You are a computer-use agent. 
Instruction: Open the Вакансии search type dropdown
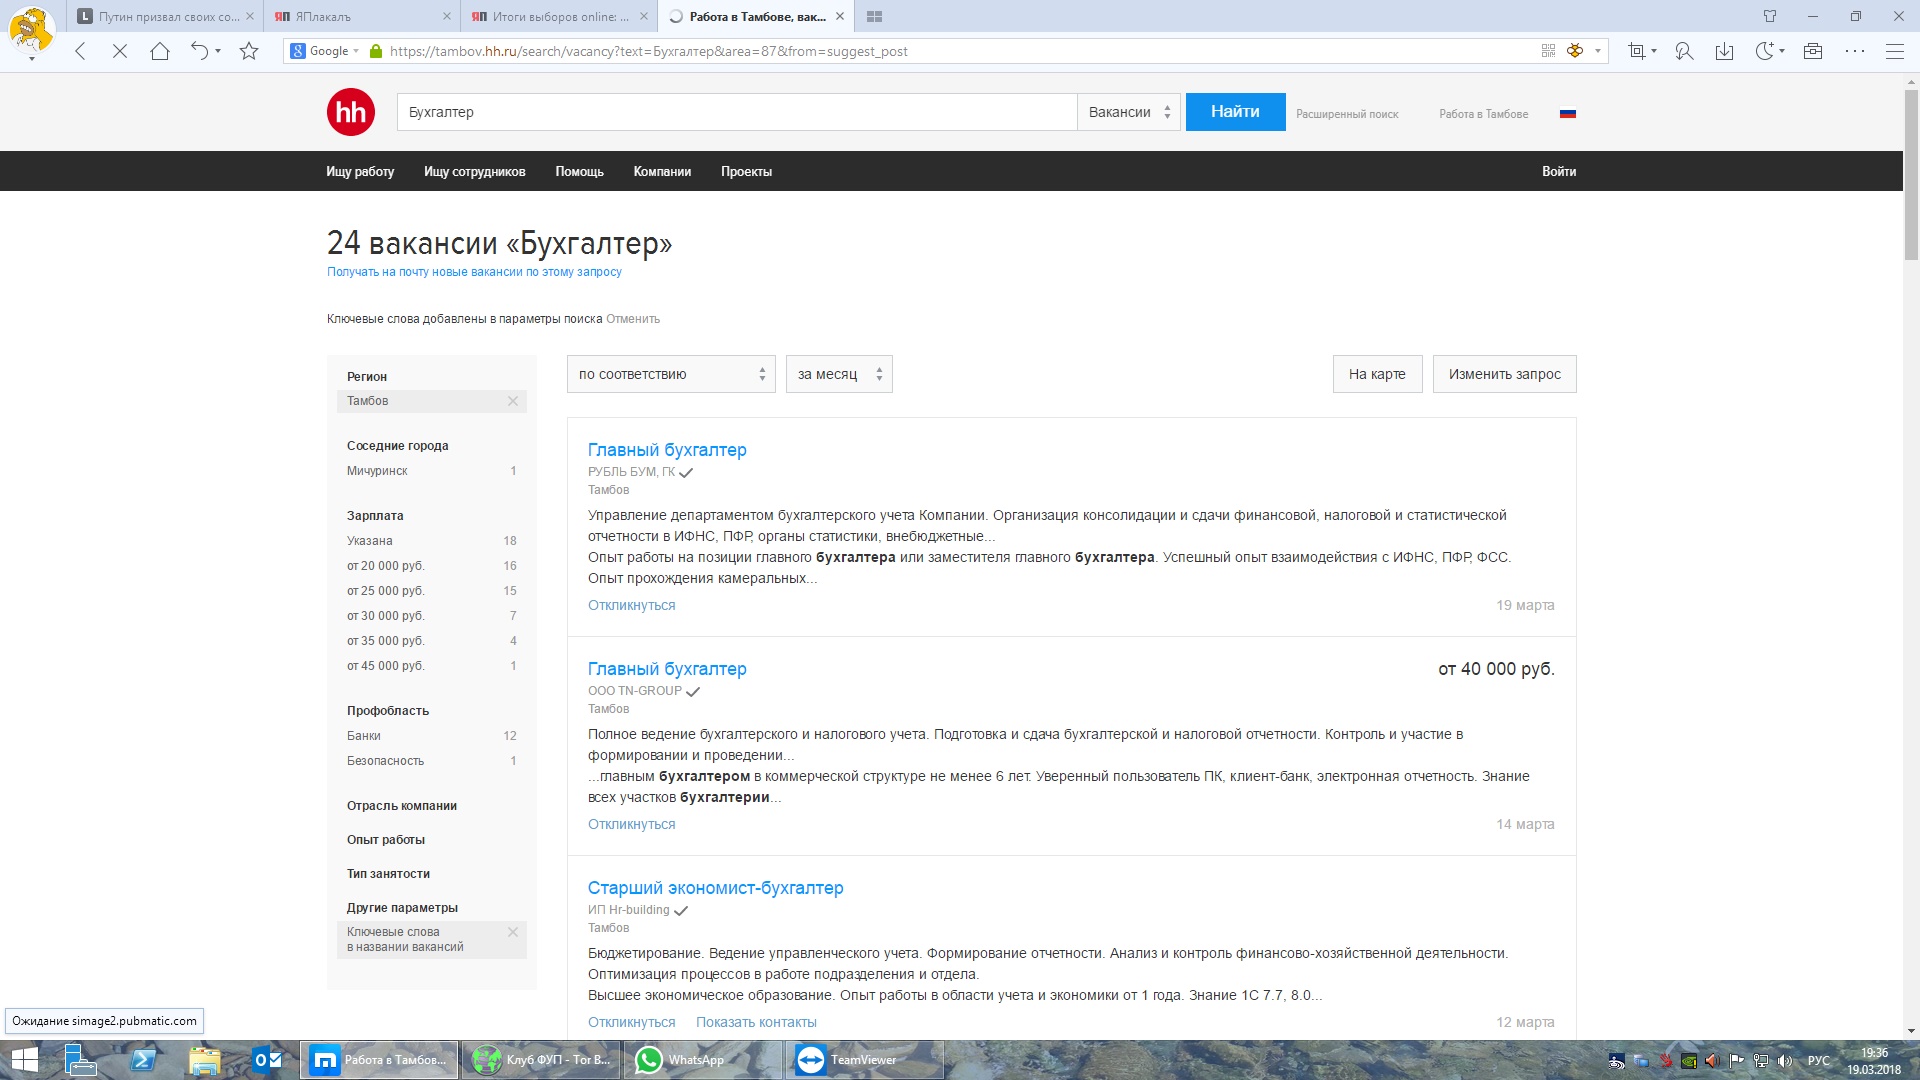coord(1129,112)
